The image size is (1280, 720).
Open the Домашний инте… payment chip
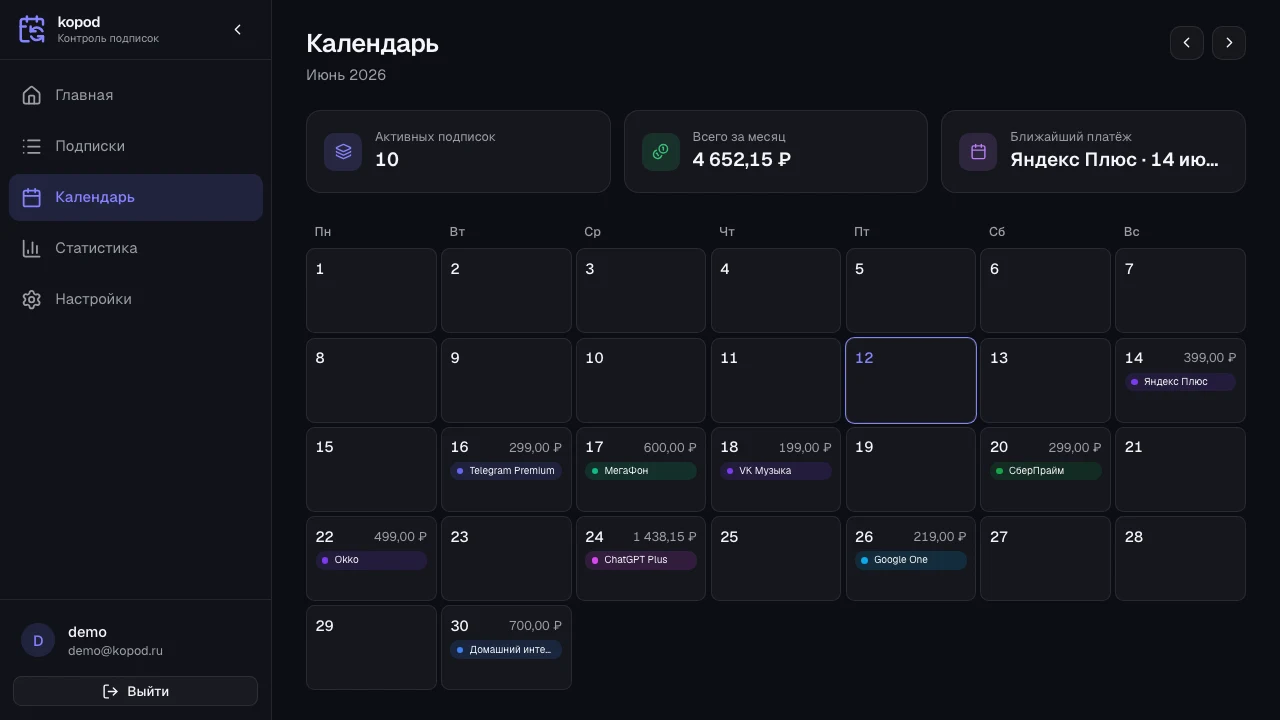(x=506, y=650)
